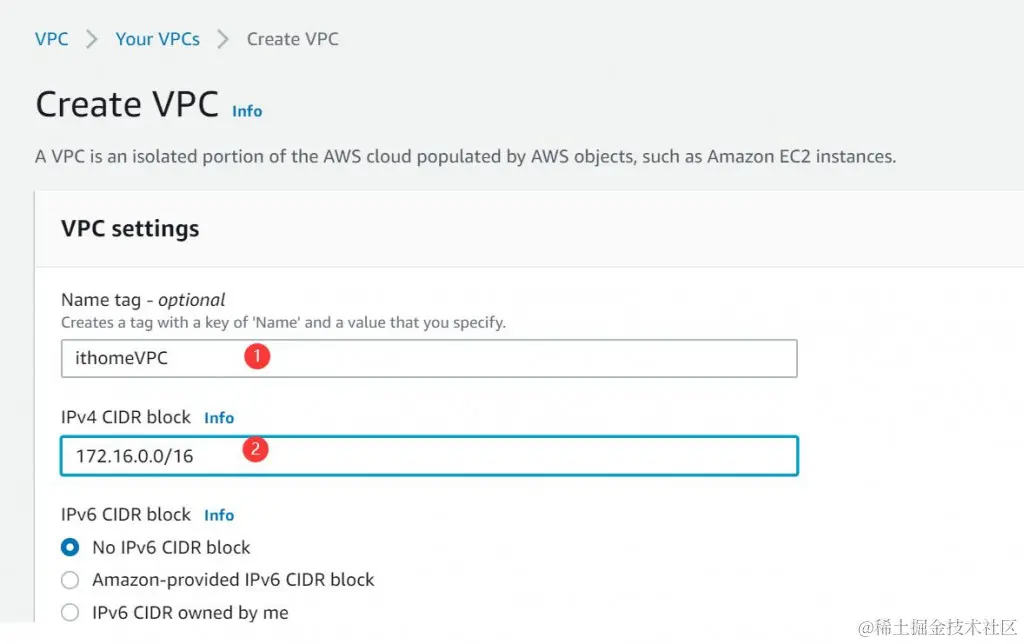The height and width of the screenshot is (644, 1024).
Task: Click the VPC breadcrumb link
Action: point(52,39)
